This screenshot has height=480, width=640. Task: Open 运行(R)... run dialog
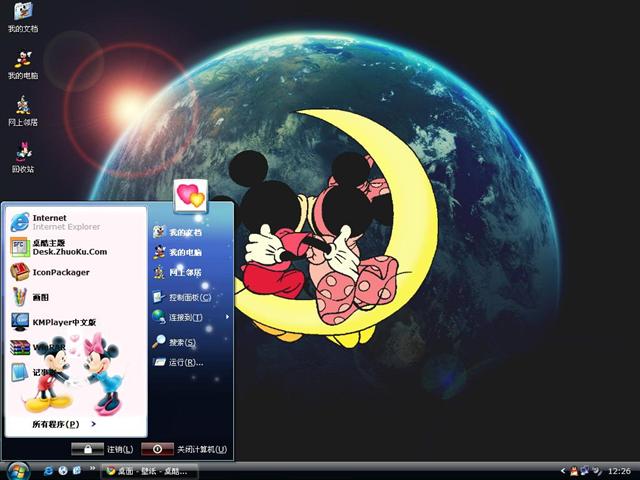coord(184,362)
